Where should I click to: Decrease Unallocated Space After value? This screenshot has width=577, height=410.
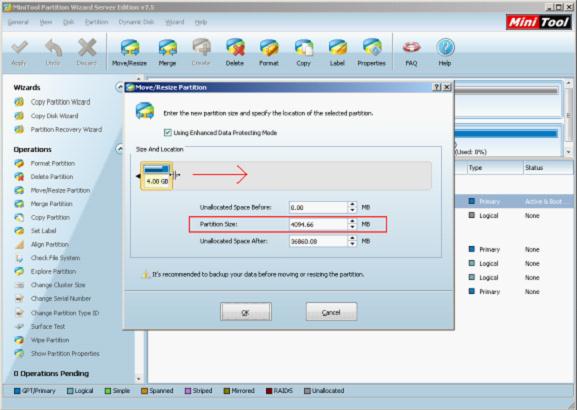353,244
